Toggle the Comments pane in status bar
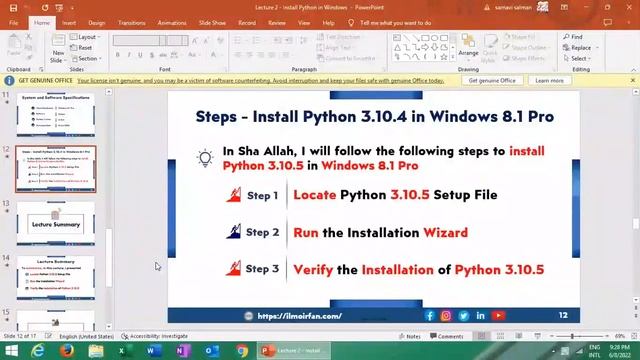640x360 pixels. pyautogui.click(x=447, y=336)
